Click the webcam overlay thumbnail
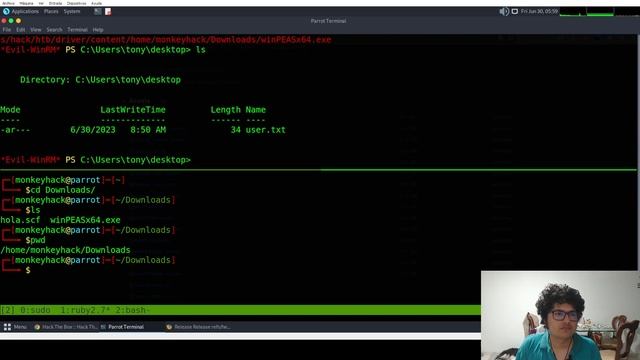The width and height of the screenshot is (640, 360). 560,316
